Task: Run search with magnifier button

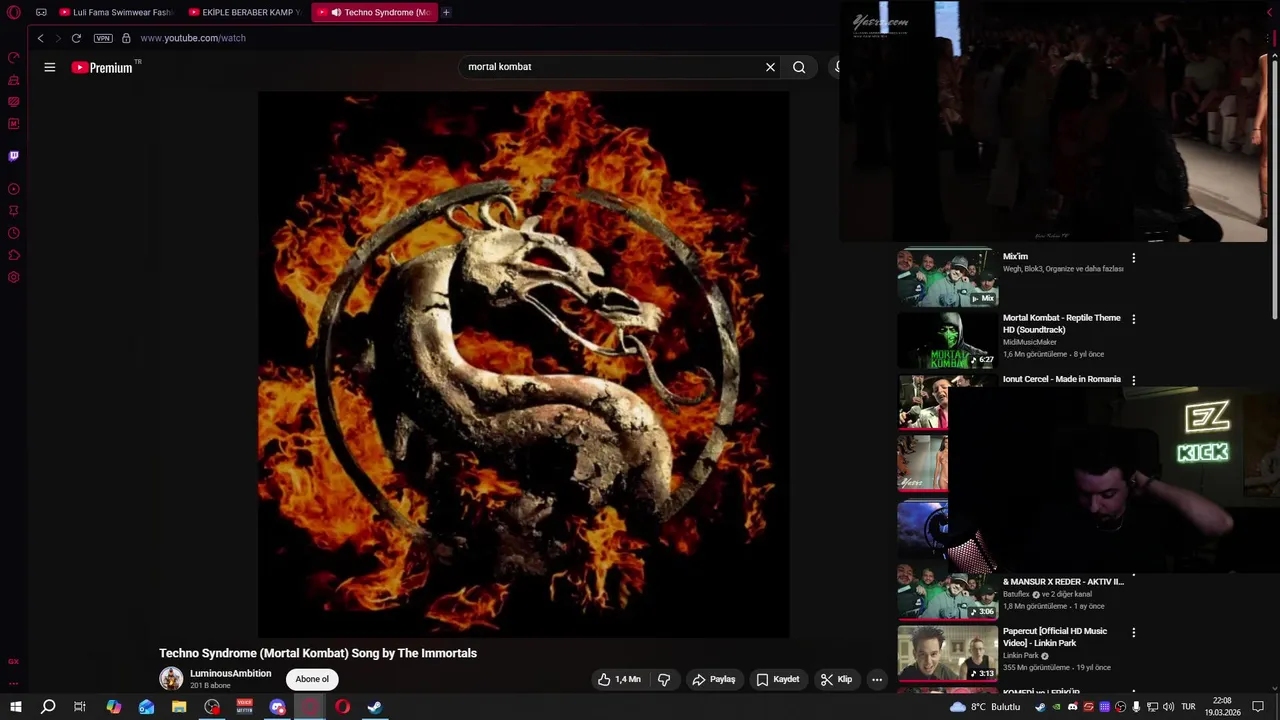Action: pyautogui.click(x=799, y=67)
